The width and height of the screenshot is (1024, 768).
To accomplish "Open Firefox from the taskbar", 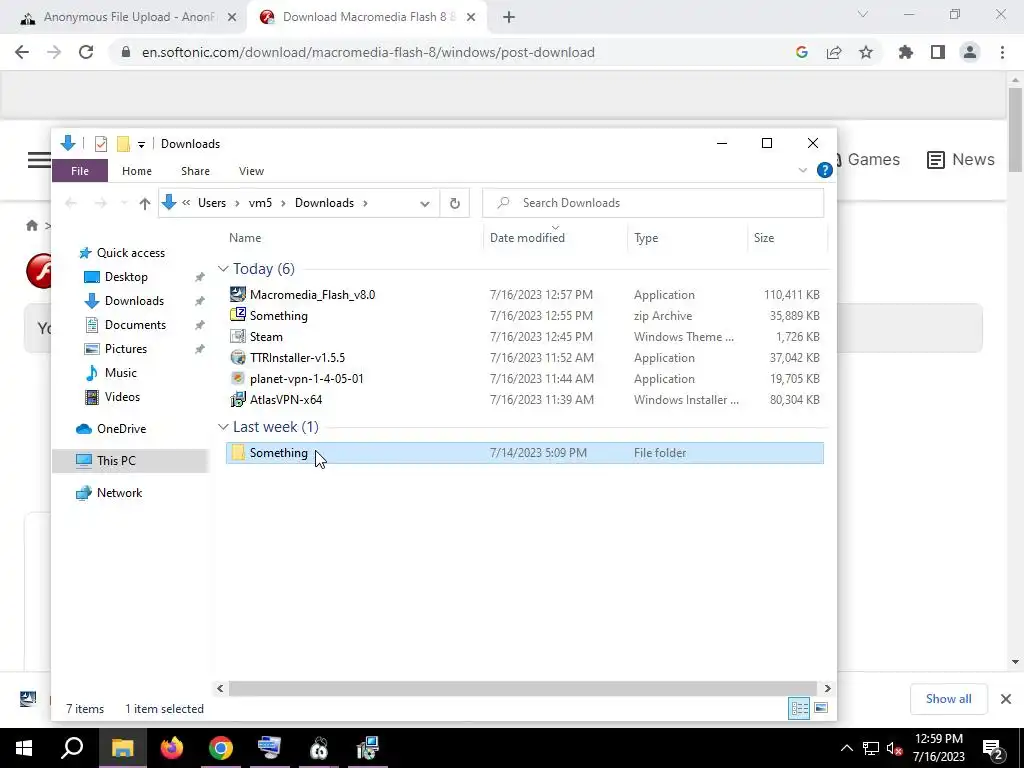I will [172, 748].
